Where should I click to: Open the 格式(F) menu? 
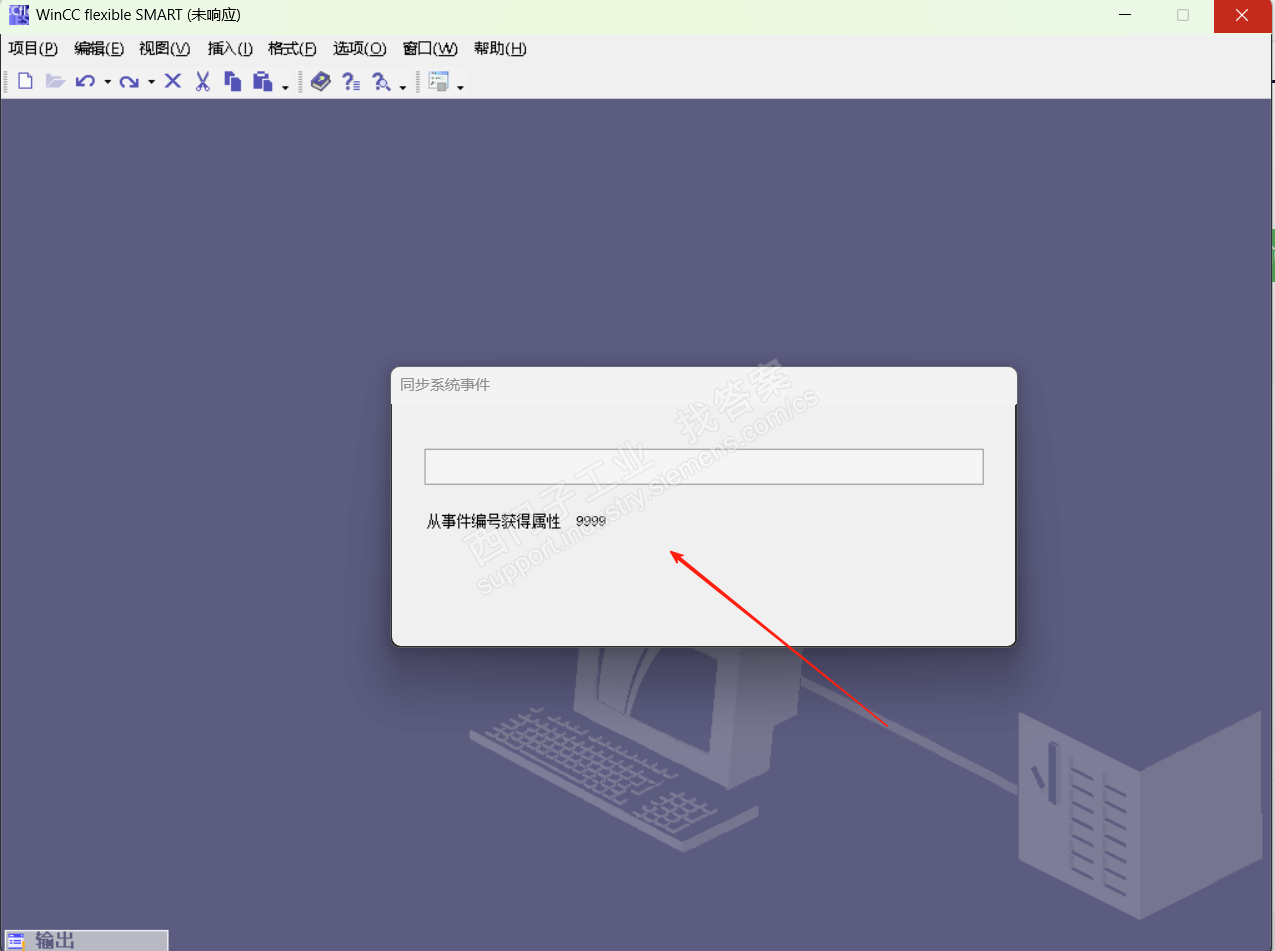[x=292, y=49]
